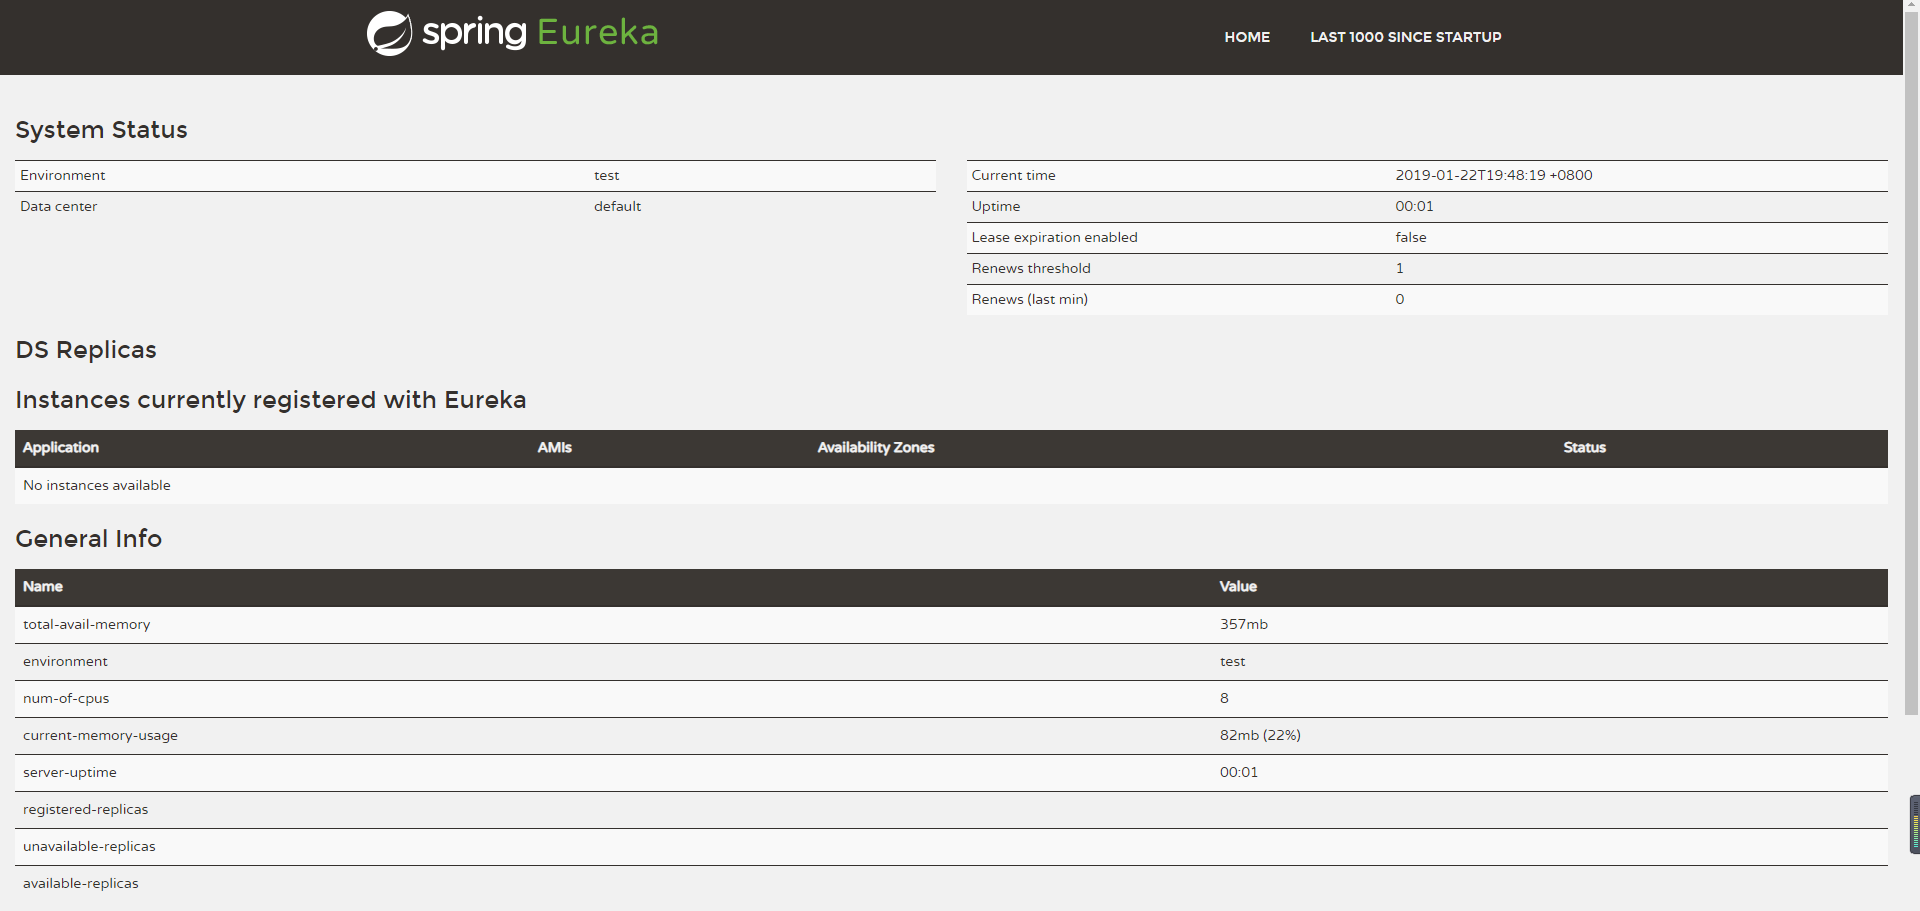Select the Uptime label in System Status
The image size is (1920, 911).
[x=995, y=206]
